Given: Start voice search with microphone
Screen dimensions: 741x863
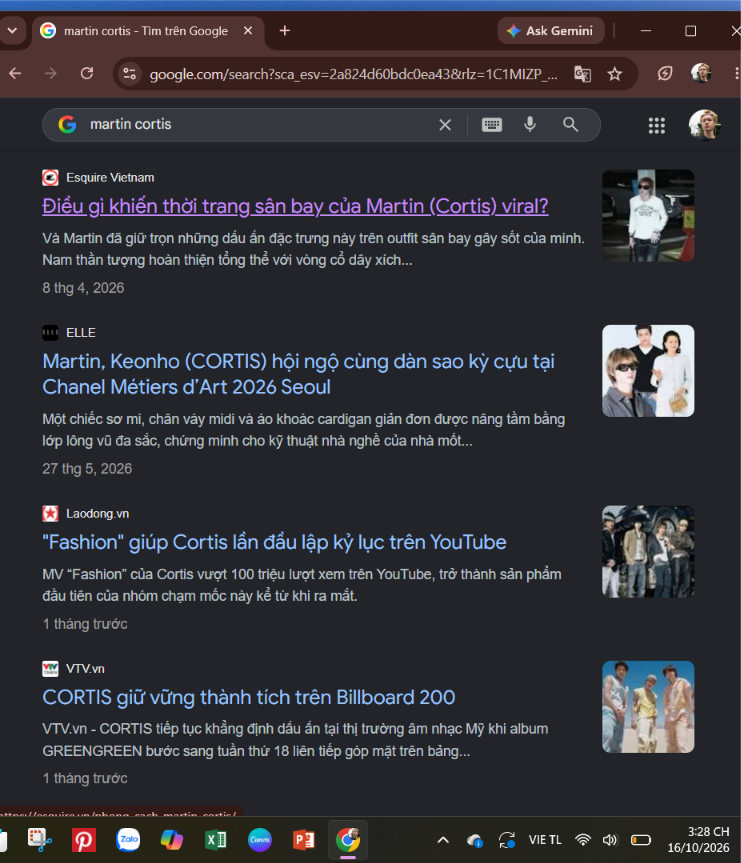Looking at the screenshot, I should coord(530,124).
